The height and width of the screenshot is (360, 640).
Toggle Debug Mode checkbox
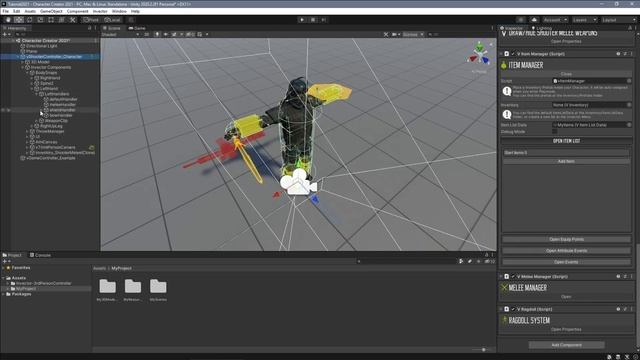(554, 132)
